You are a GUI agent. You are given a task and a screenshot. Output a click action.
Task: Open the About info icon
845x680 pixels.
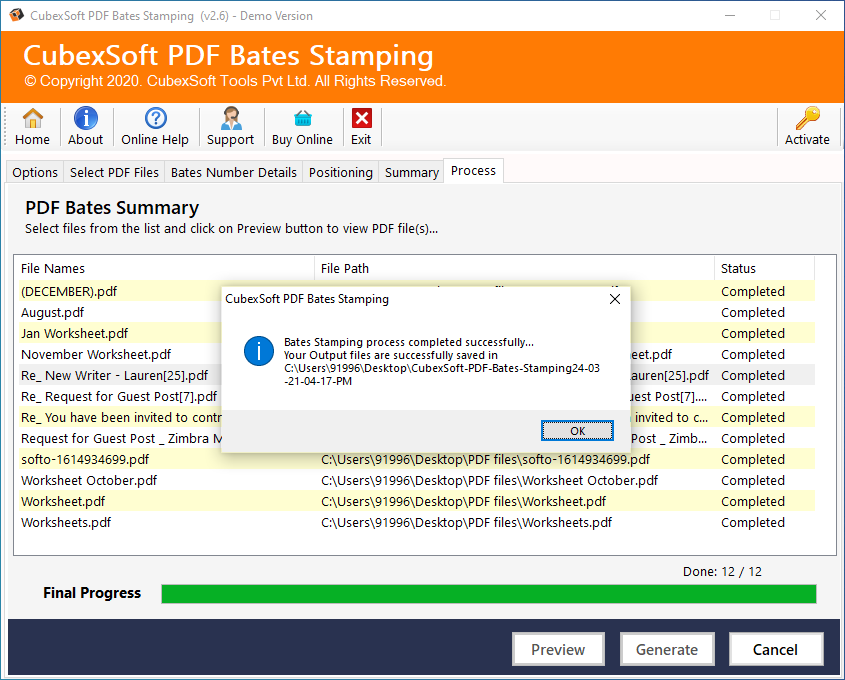point(85,120)
